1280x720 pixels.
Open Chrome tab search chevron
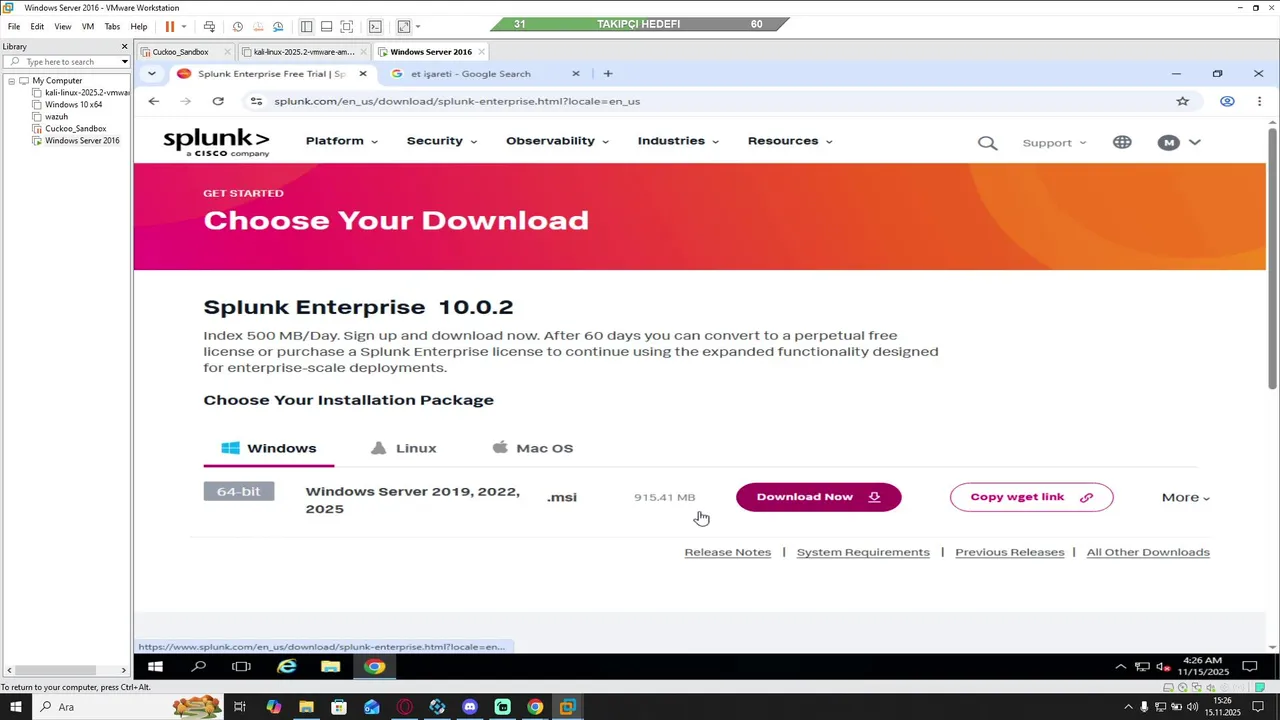pos(151,73)
